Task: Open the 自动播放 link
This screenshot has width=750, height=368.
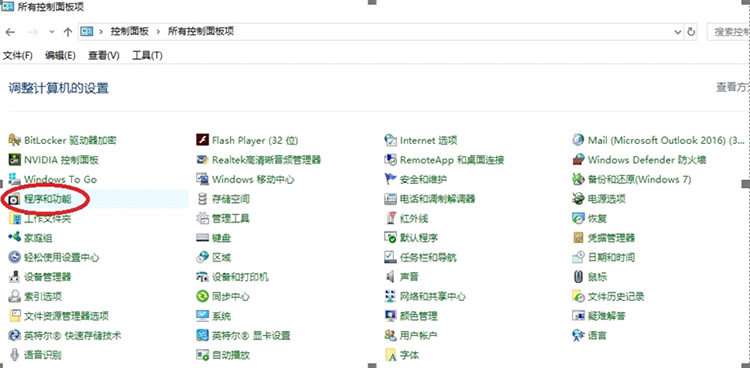Action: point(231,356)
